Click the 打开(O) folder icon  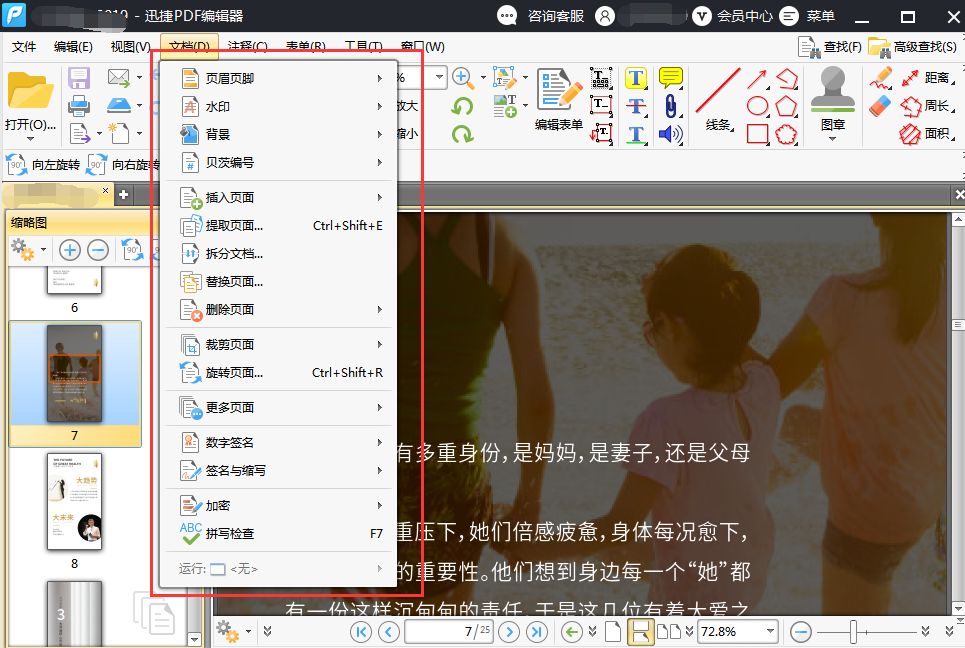(x=30, y=91)
